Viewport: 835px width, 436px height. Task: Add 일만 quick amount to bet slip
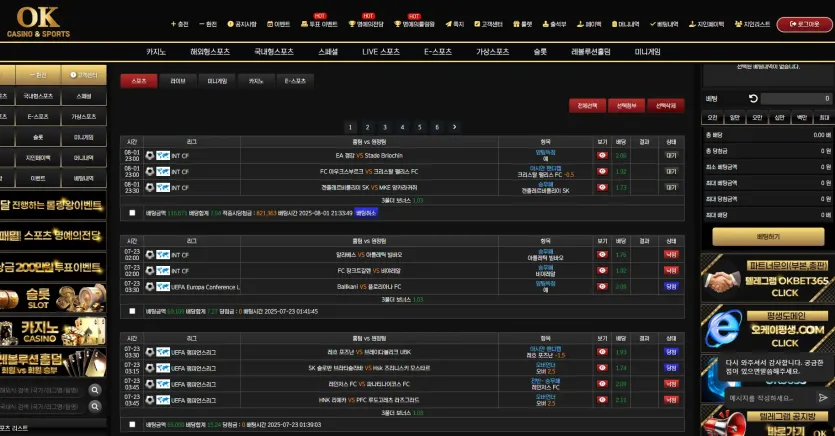point(734,118)
